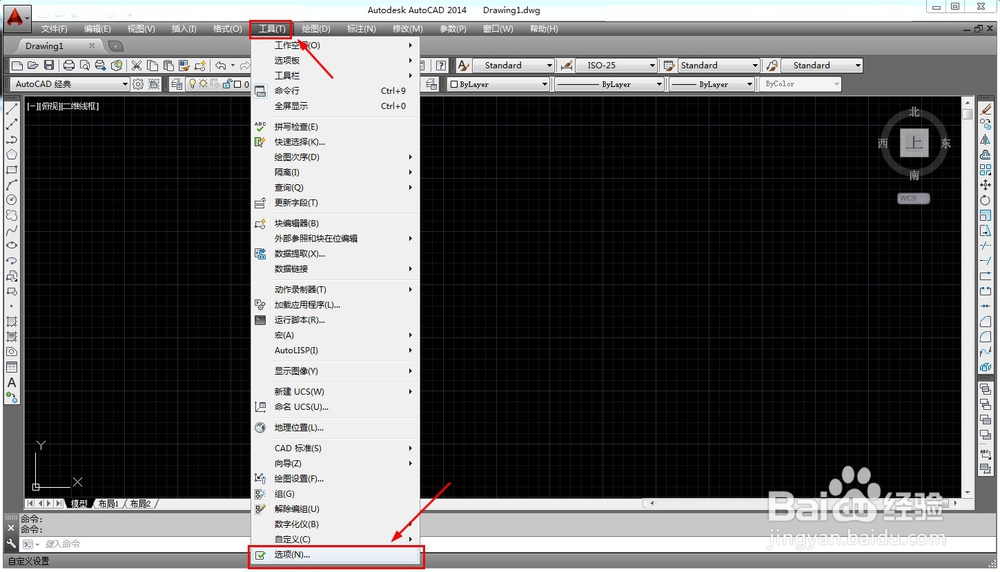Open the 帮助(H) menu
Screen dimensions: 1000x572
tap(544, 29)
